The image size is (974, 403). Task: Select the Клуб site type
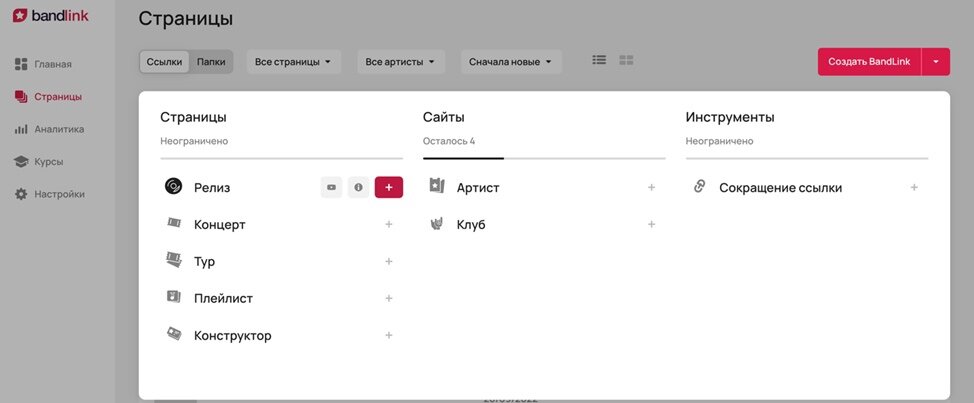point(471,225)
